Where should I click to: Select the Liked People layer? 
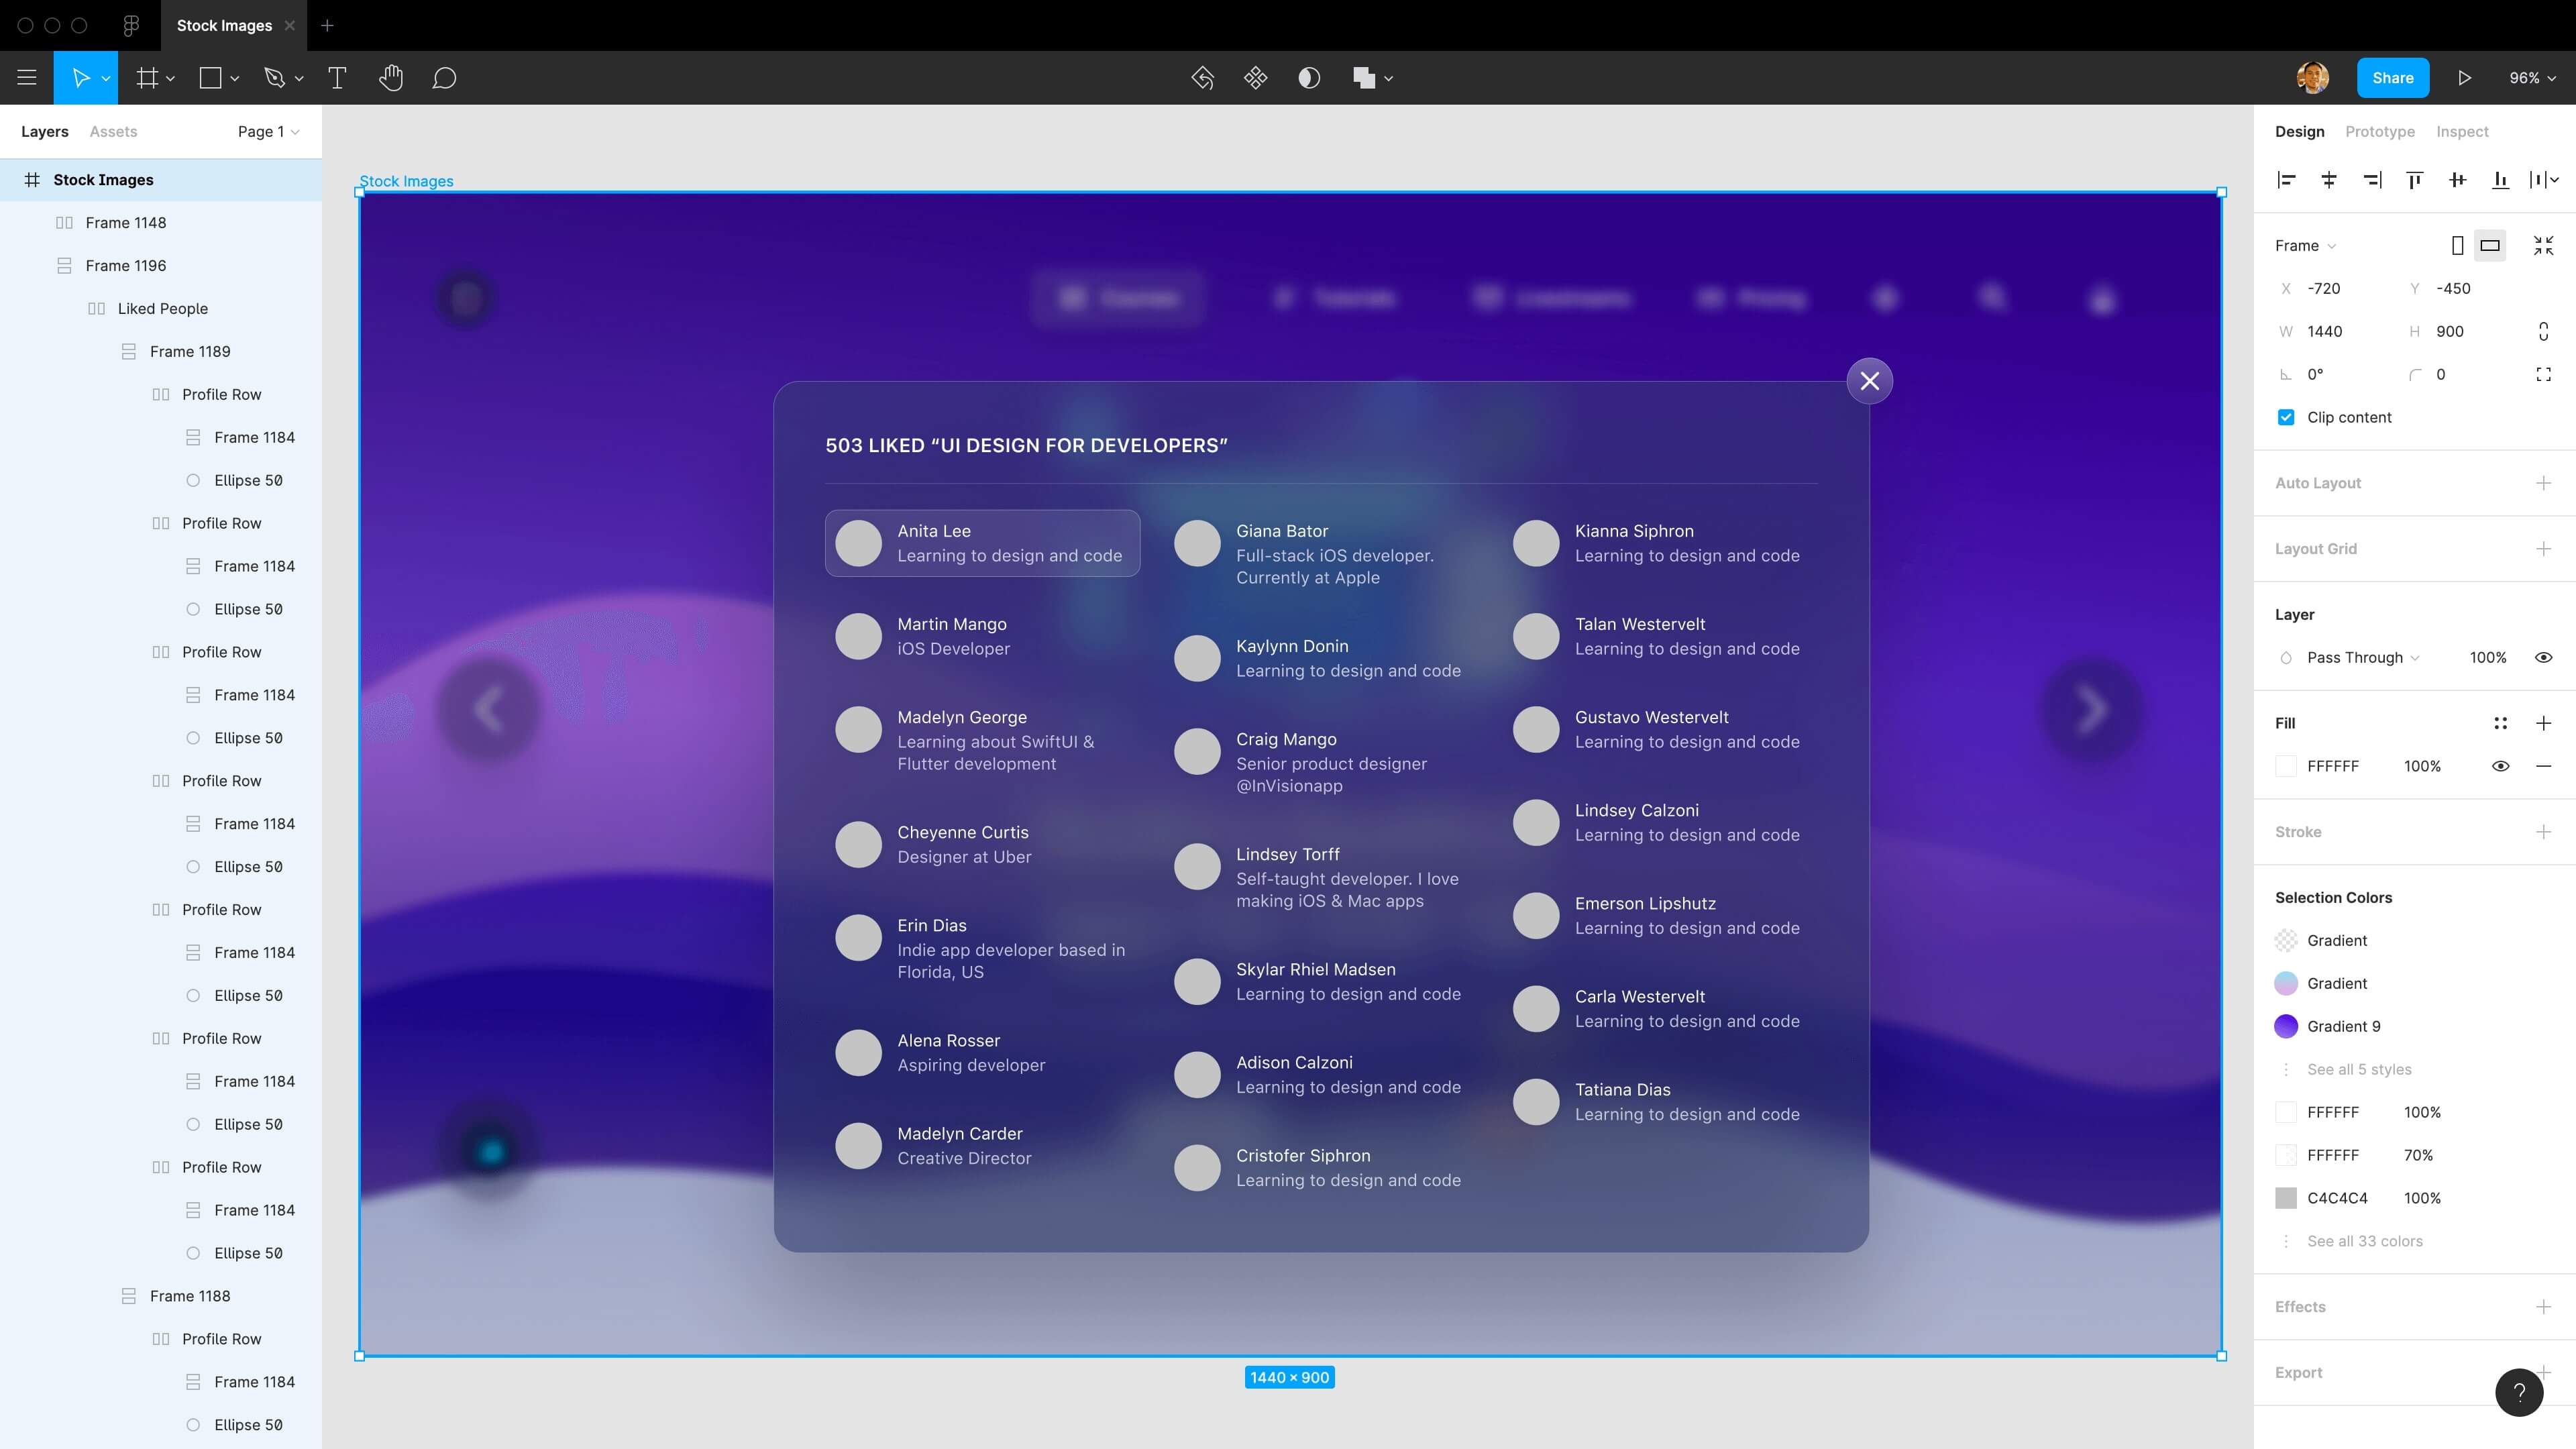162,308
